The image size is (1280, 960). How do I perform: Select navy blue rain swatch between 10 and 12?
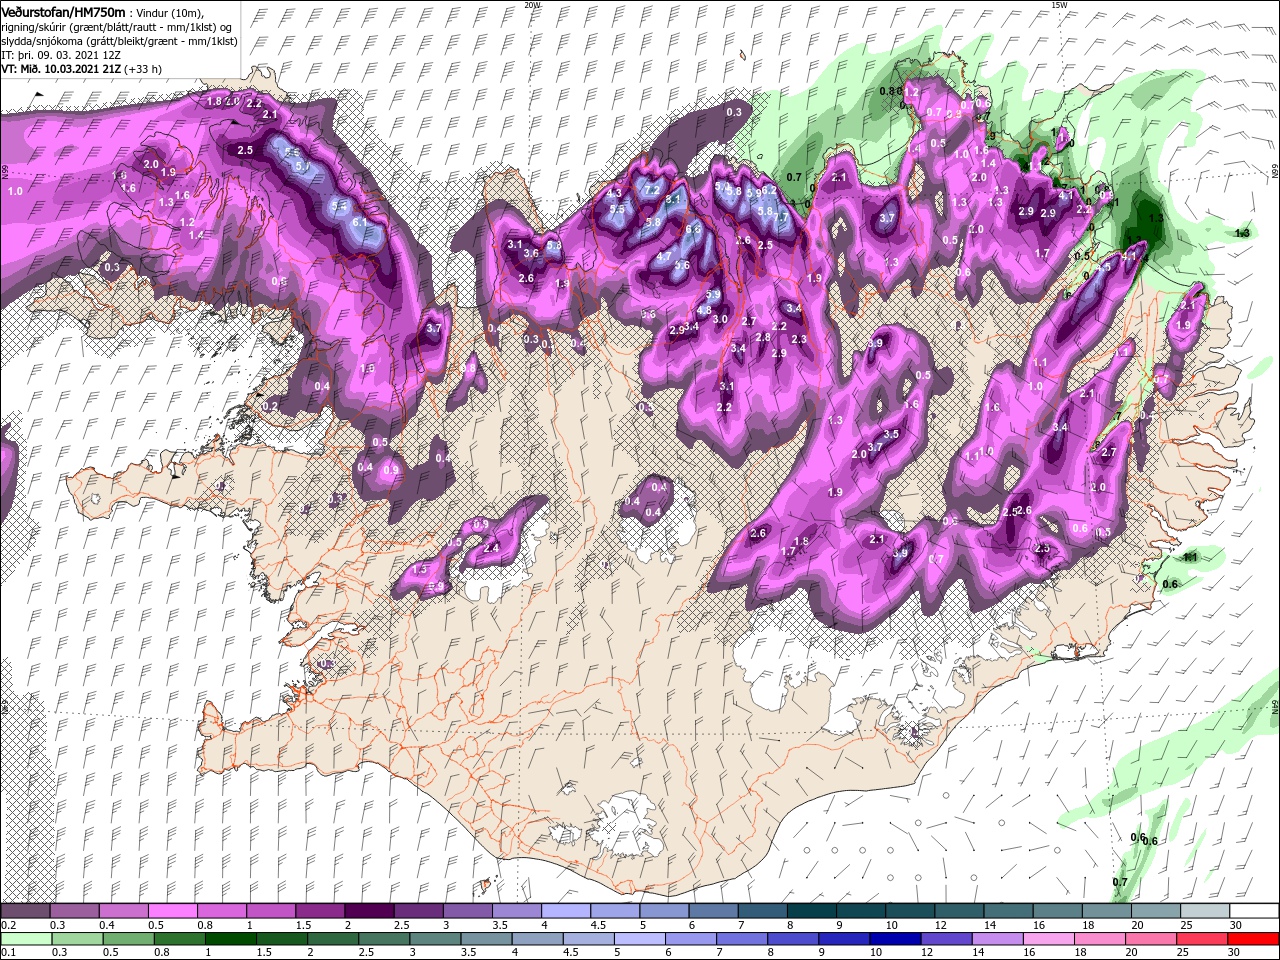click(x=895, y=938)
